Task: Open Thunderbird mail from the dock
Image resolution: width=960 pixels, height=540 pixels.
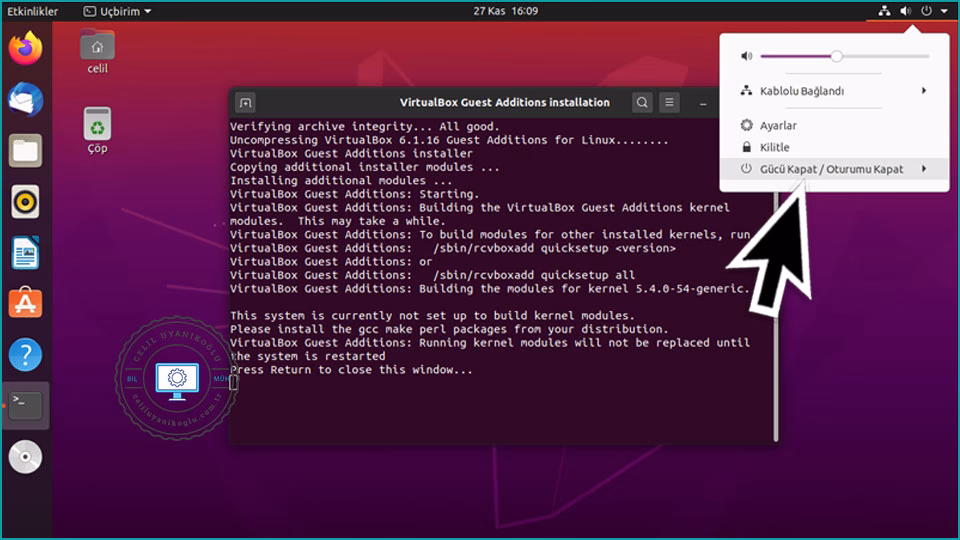Action: (x=25, y=99)
